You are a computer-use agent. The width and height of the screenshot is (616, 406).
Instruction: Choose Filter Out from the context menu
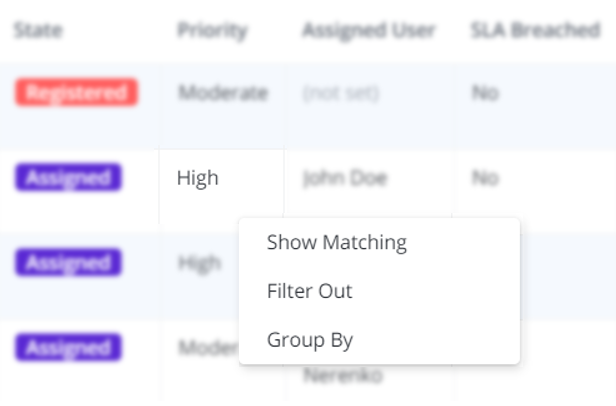(x=309, y=292)
